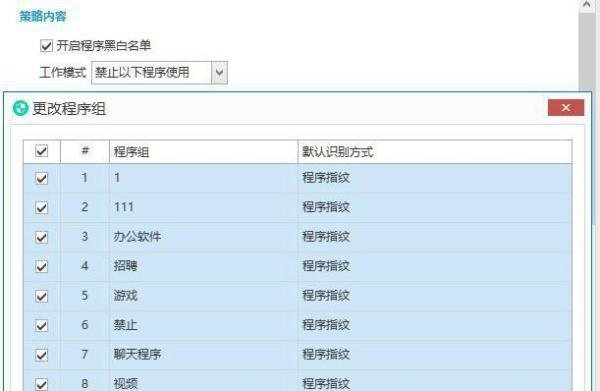Toggle the select-all checkbox in table header

(41, 151)
